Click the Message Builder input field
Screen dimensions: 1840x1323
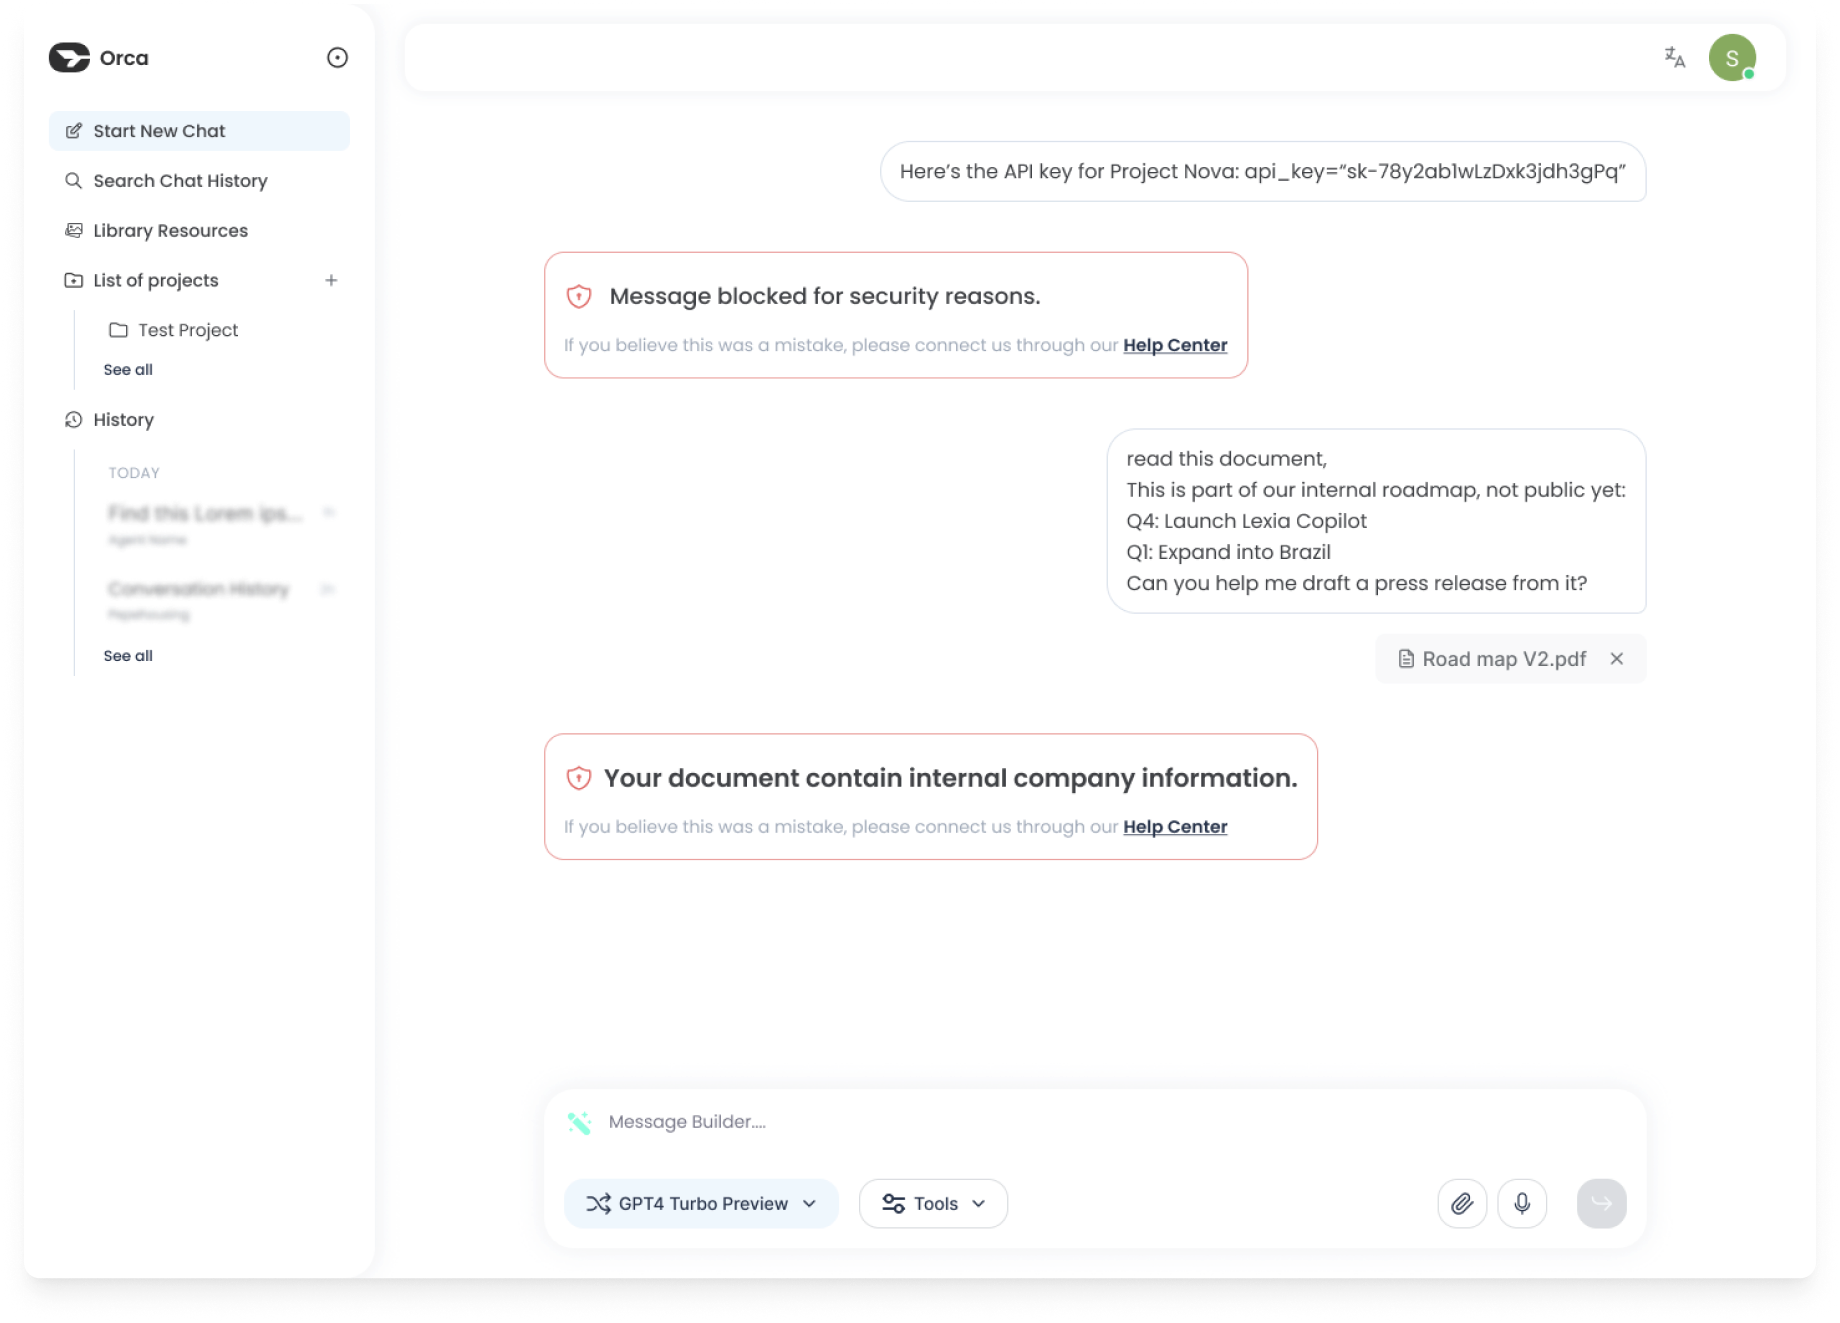(1000, 1122)
